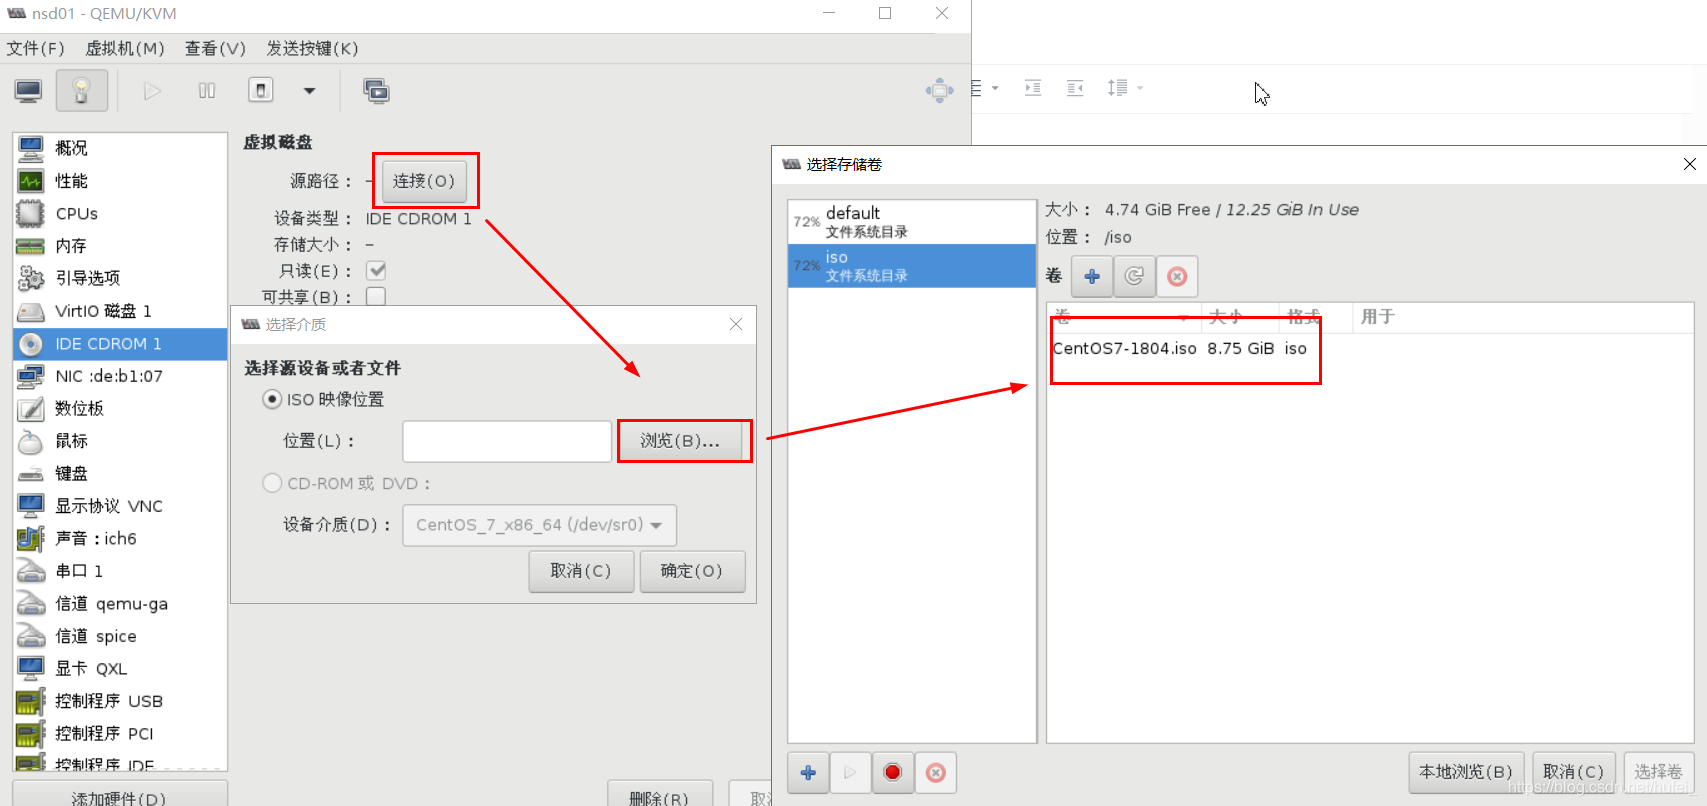
Task: Open the 设备介质(D) dropdown
Action: point(540,525)
